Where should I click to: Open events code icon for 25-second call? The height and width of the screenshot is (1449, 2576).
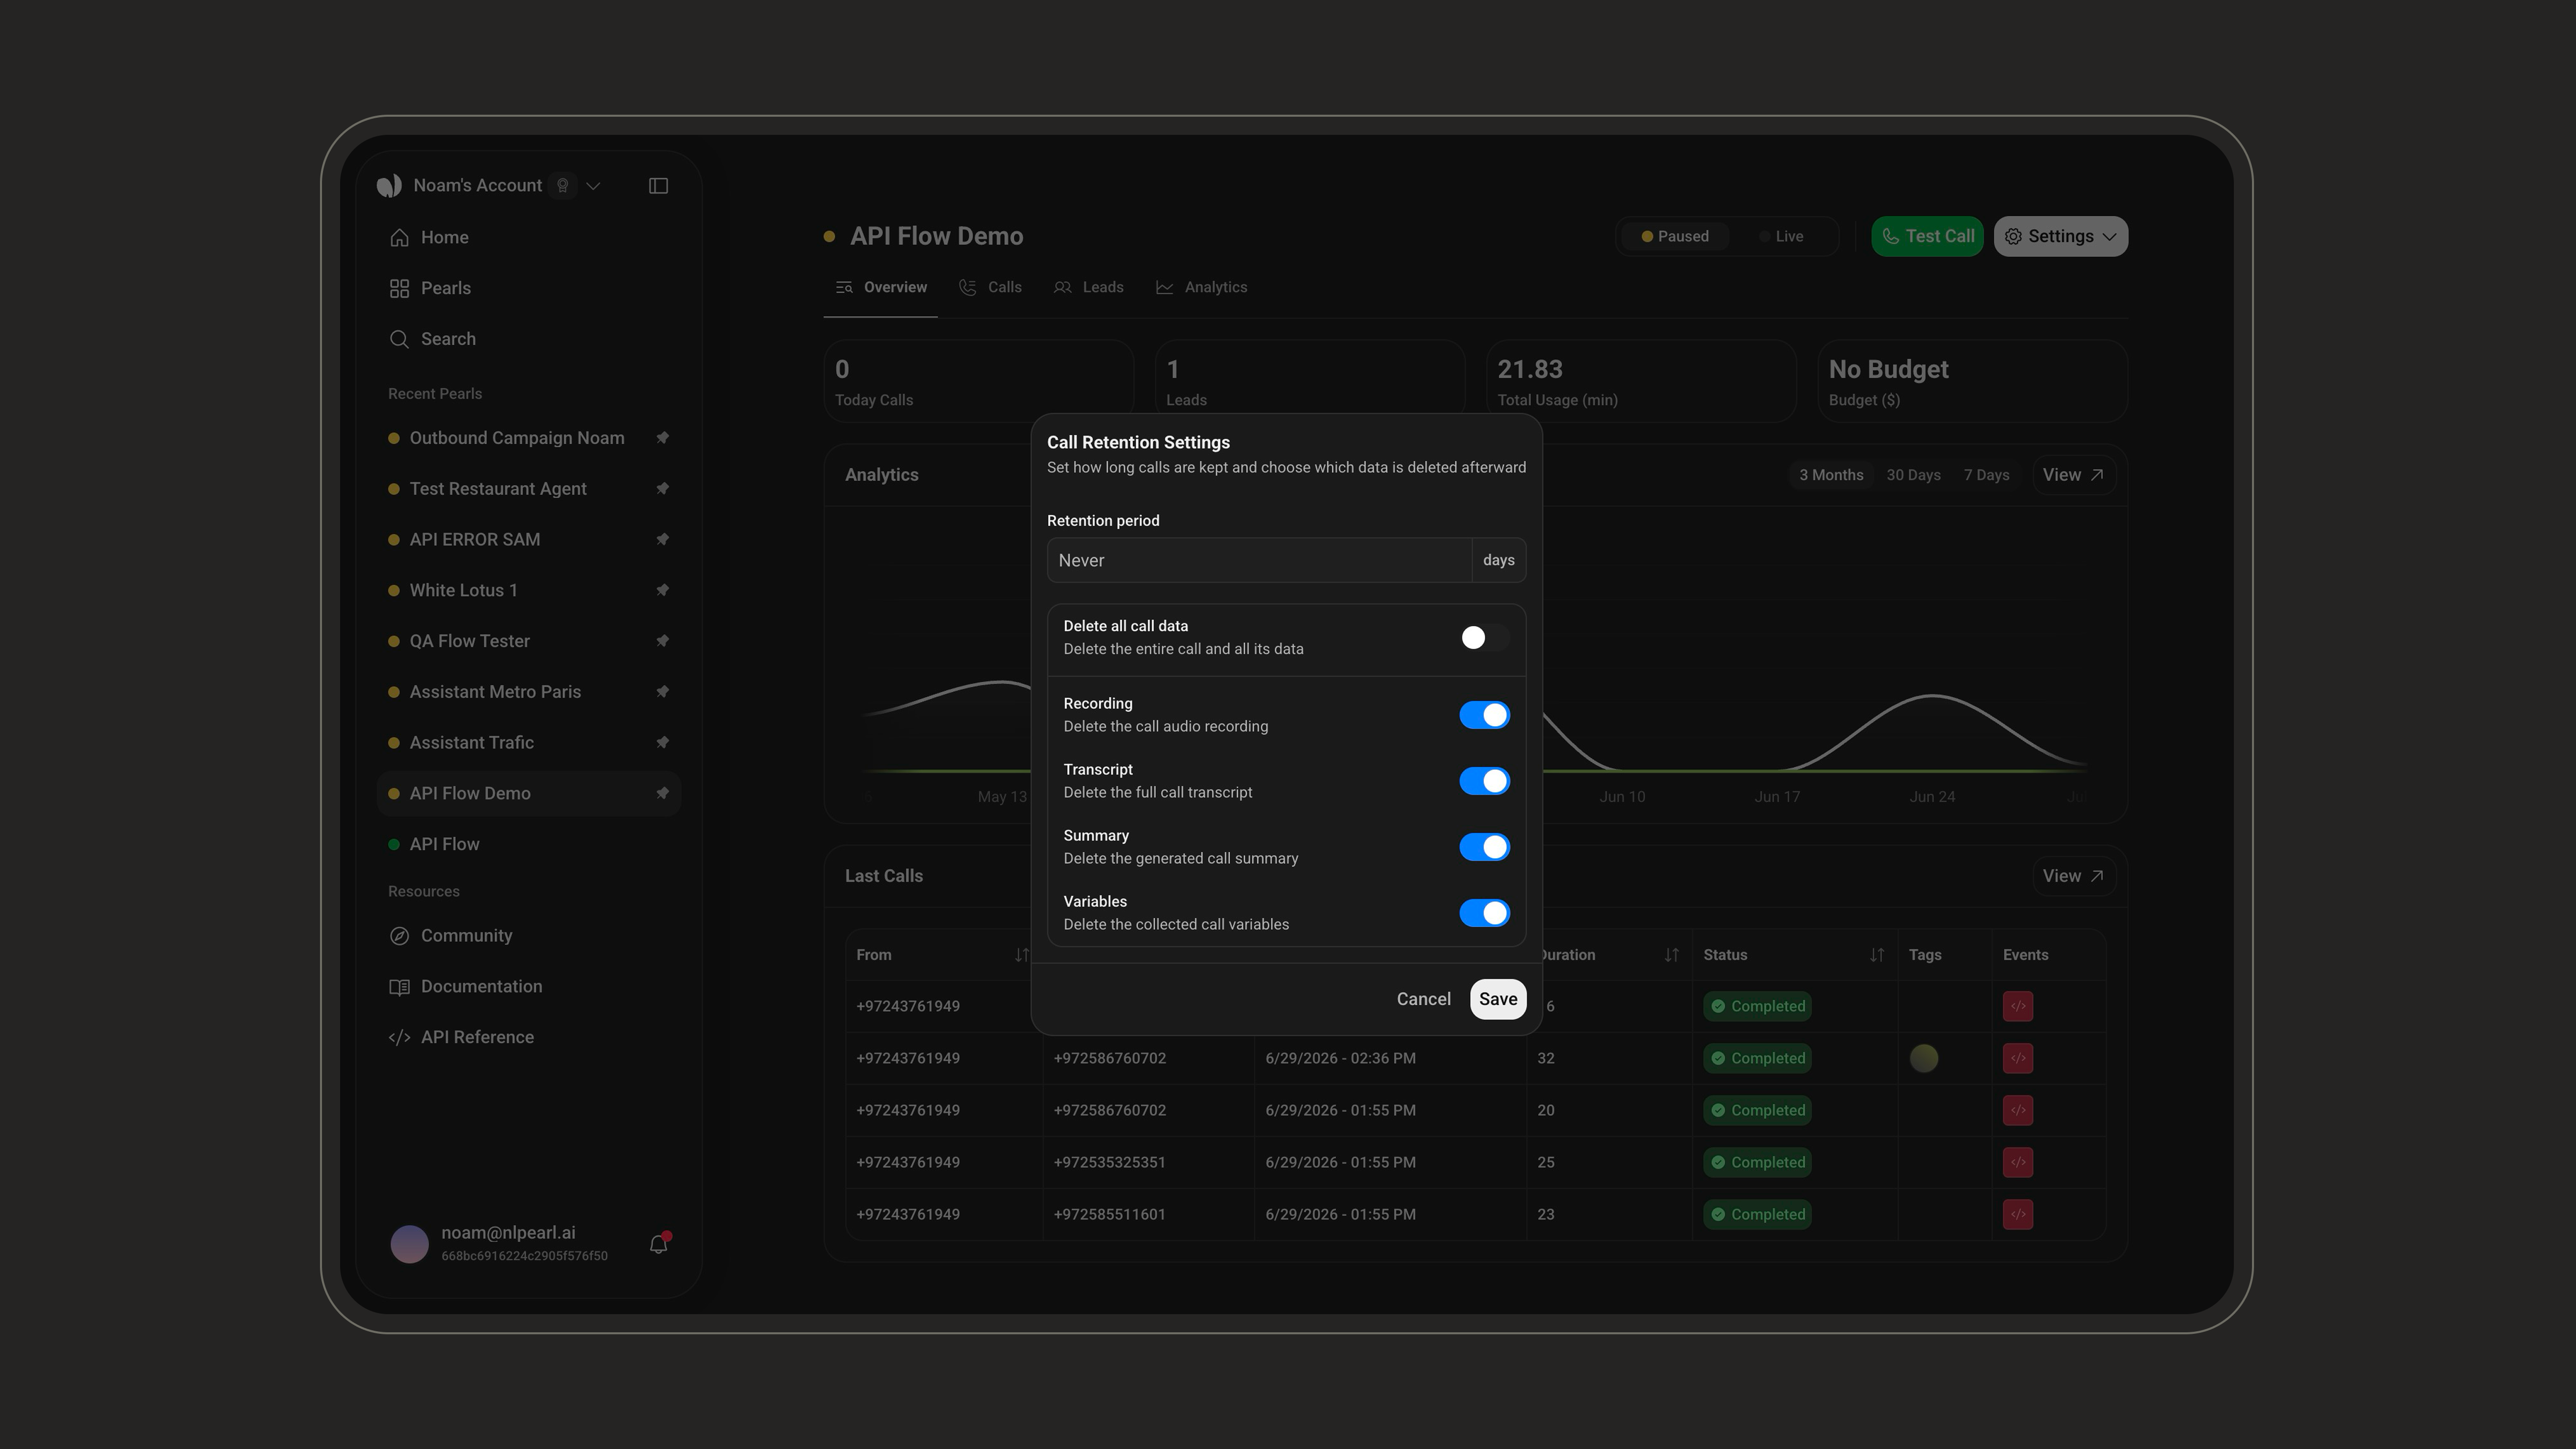[2018, 1162]
